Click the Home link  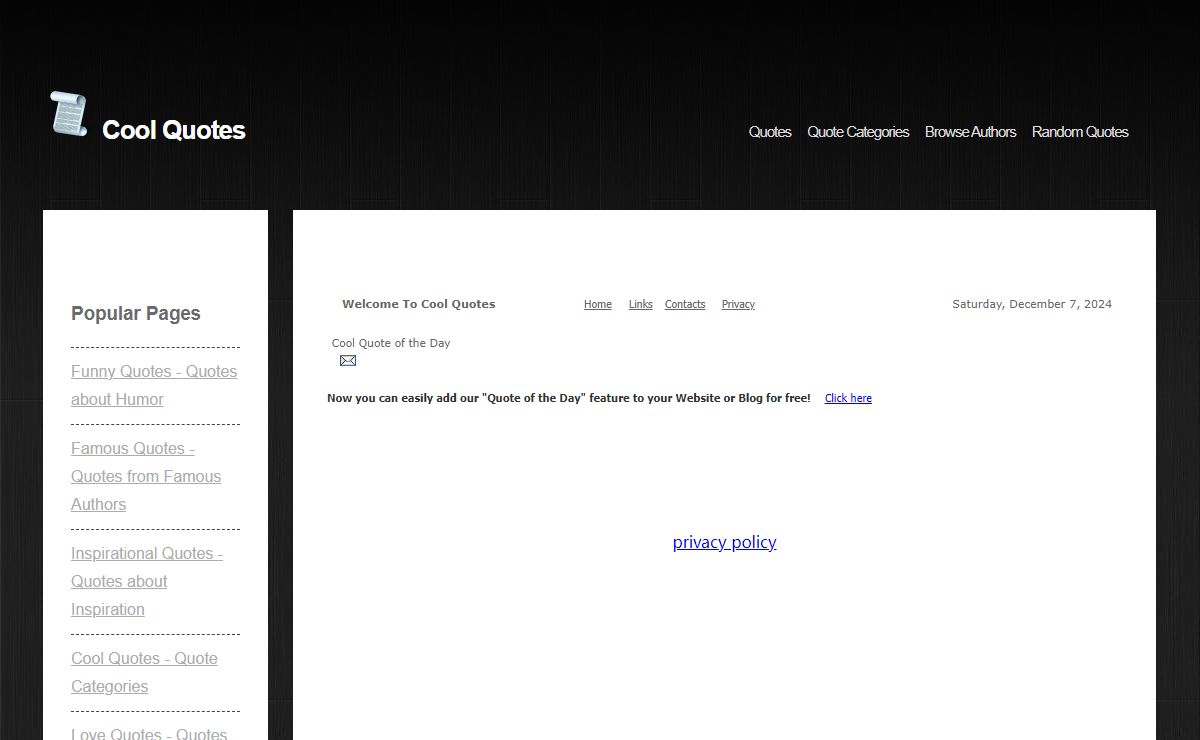pyautogui.click(x=597, y=305)
